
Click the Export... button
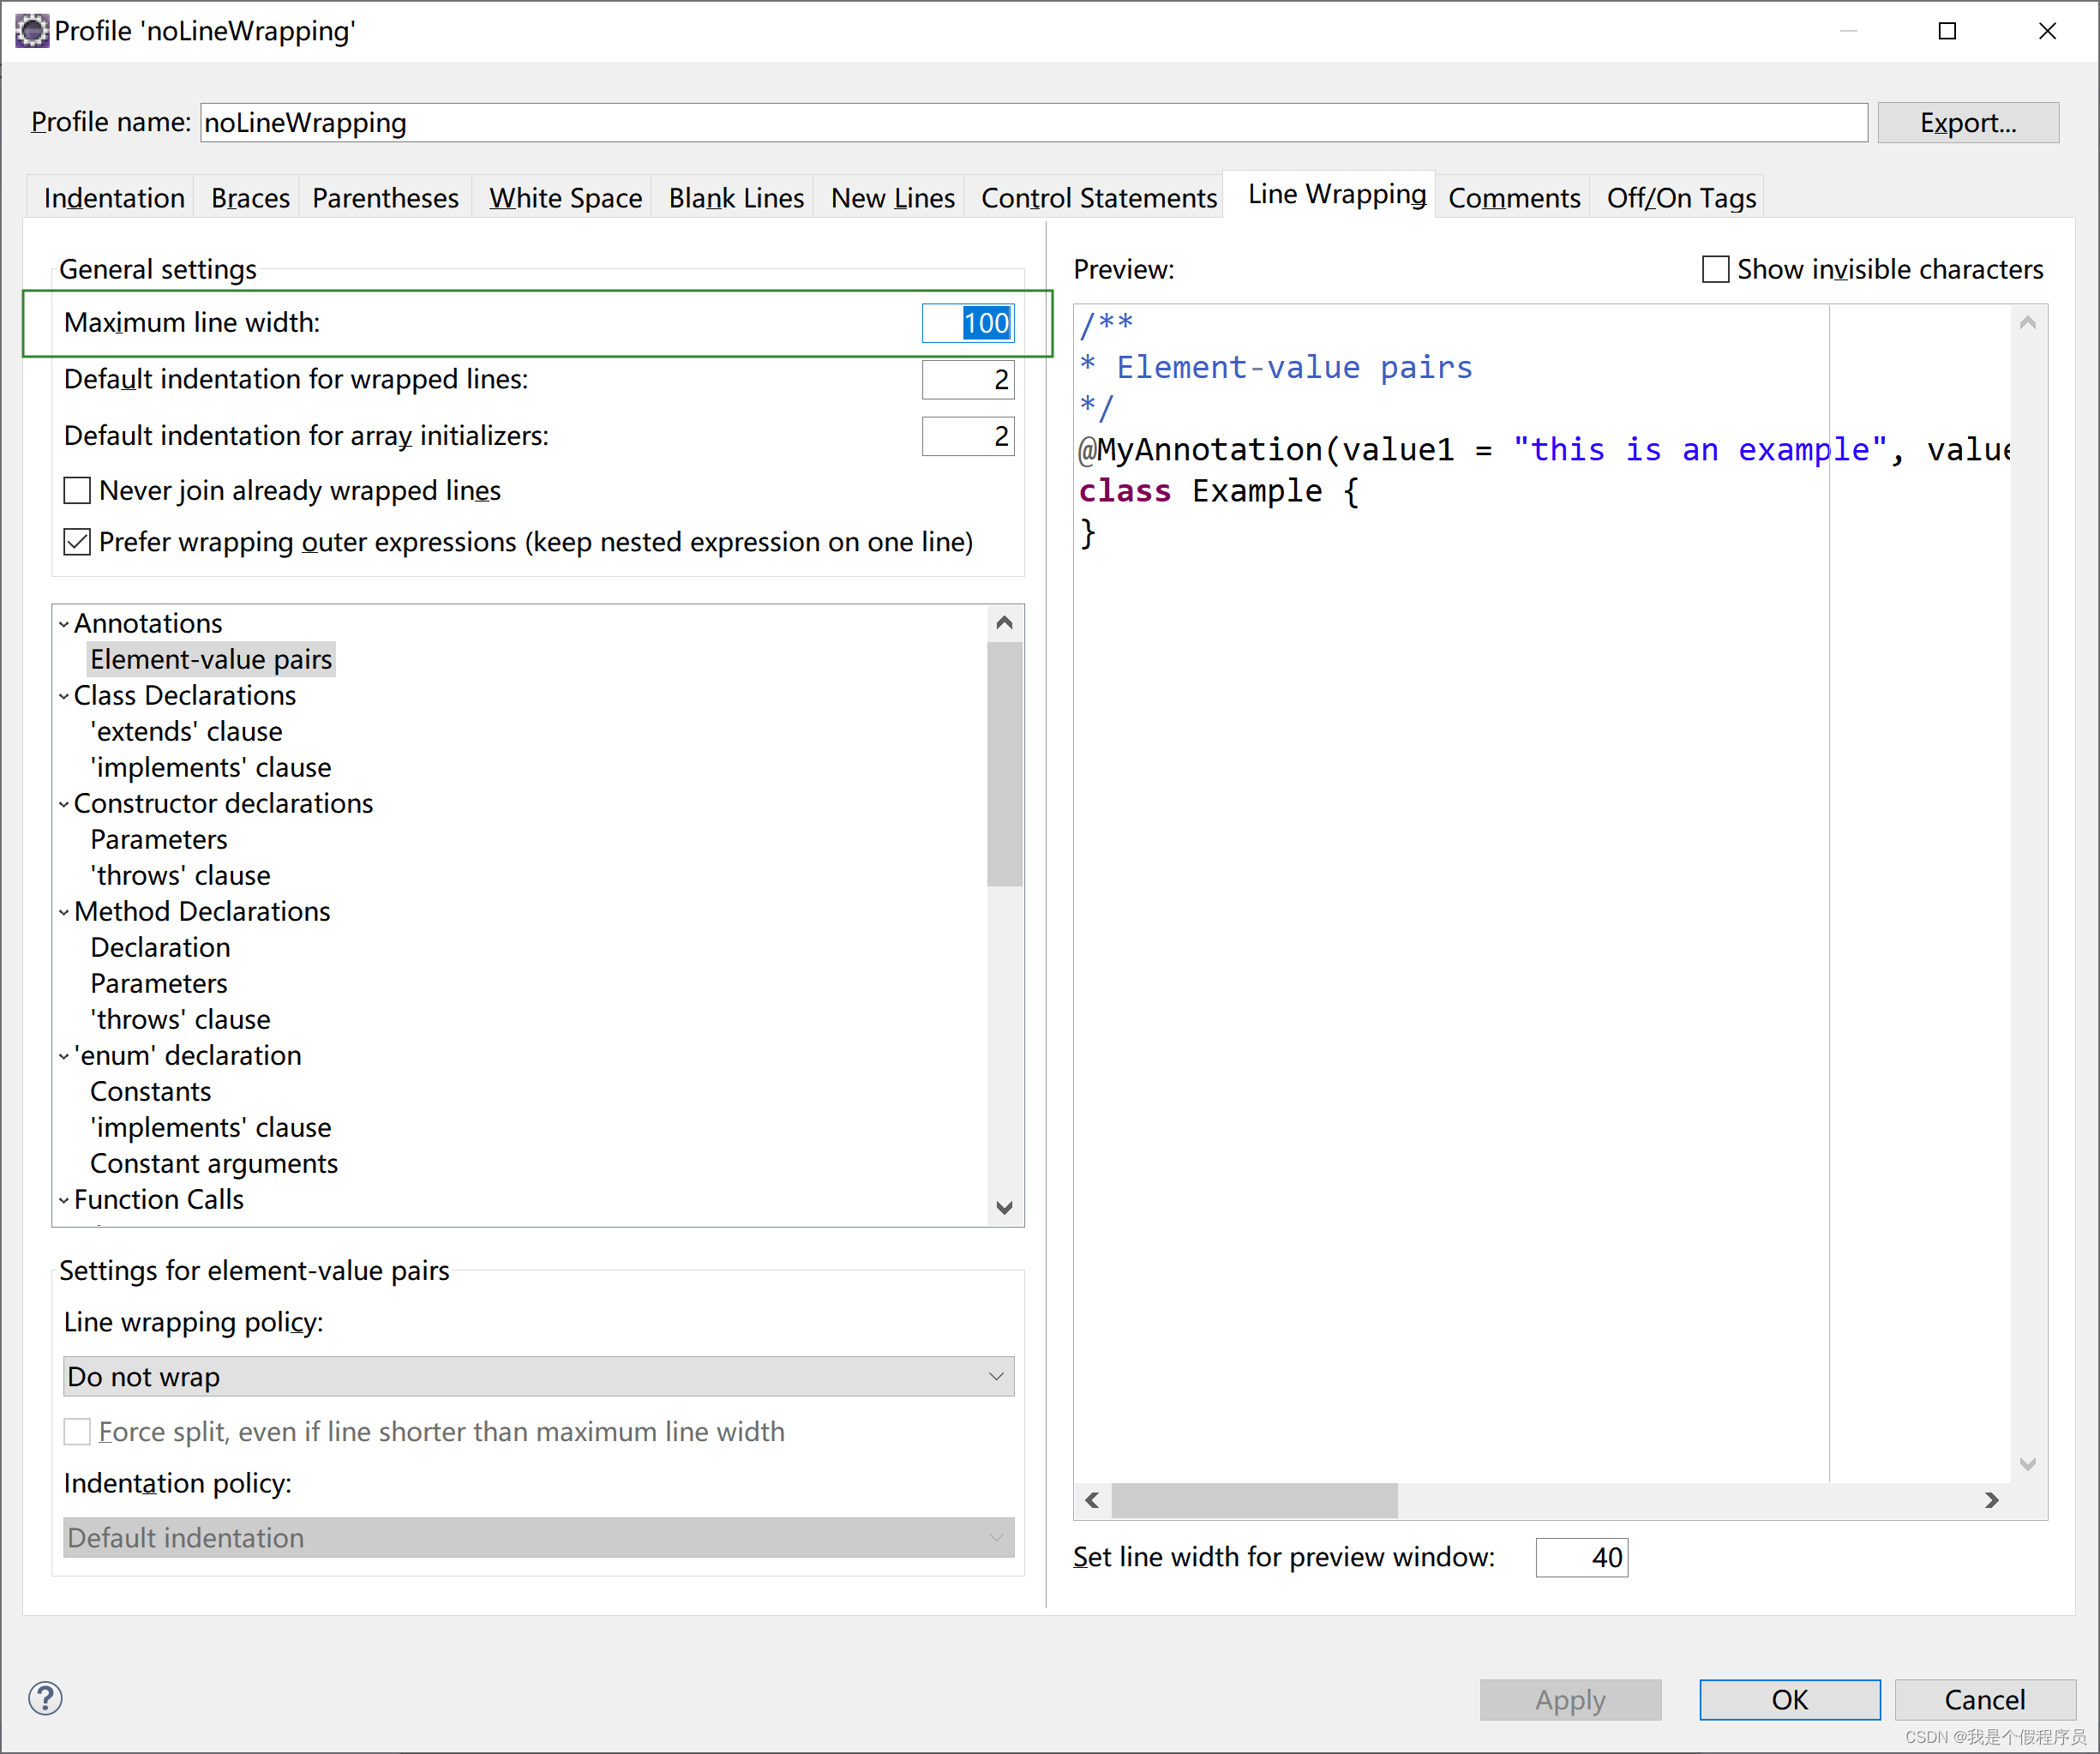1967,123
